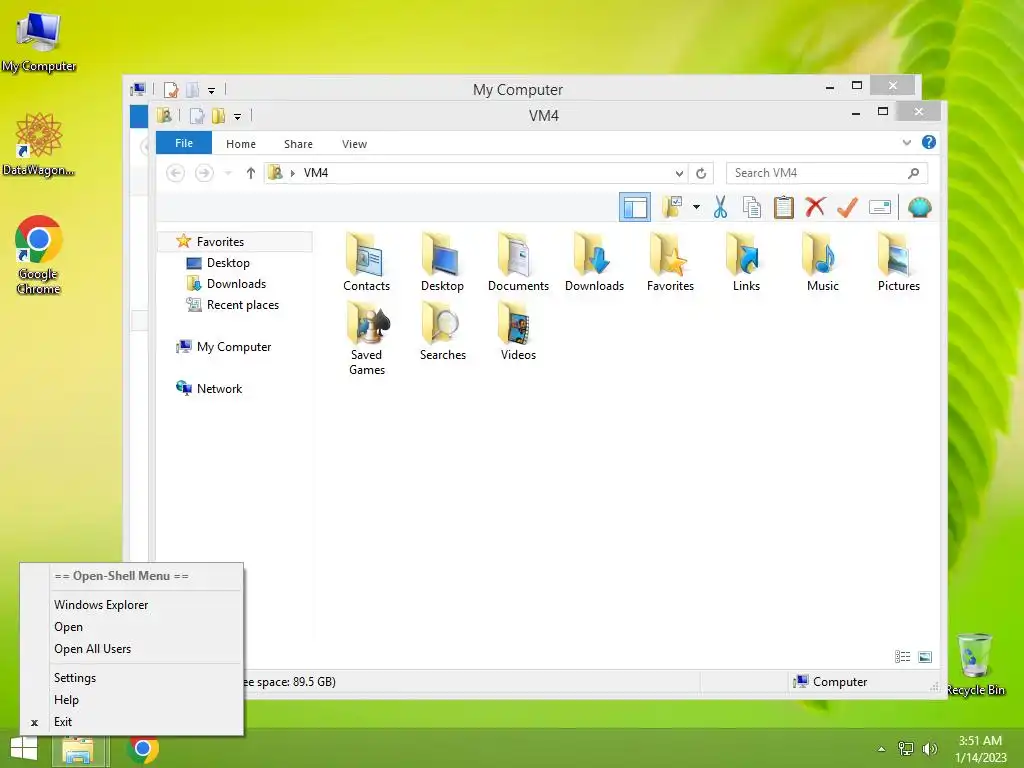Choose Open from the Open-Shell menu
Screen dimensions: 1024x768
pyautogui.click(x=69, y=627)
